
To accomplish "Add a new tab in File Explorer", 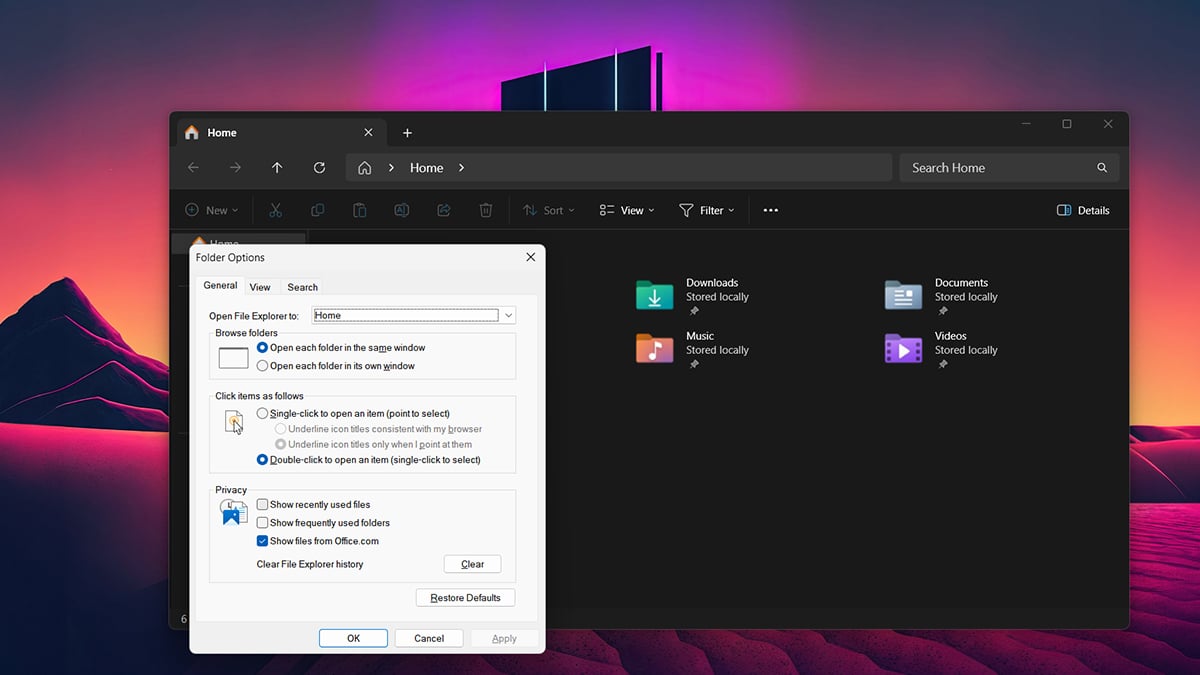I will click(x=407, y=133).
